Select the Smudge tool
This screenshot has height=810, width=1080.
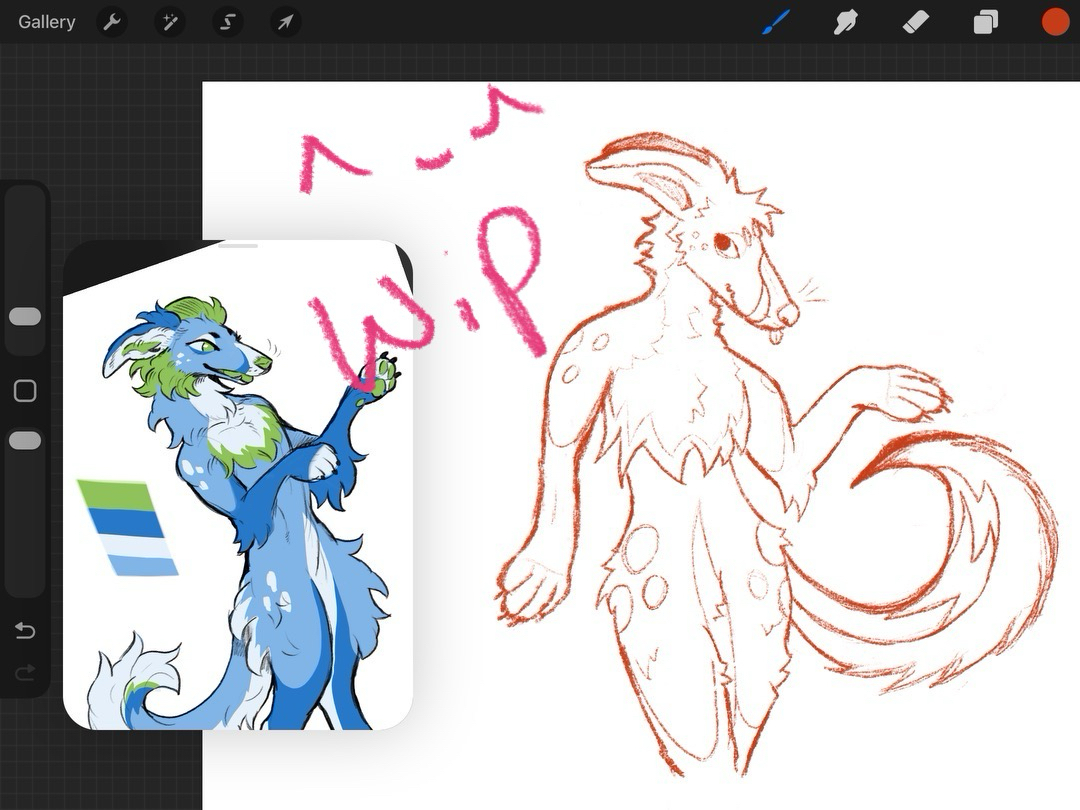[x=846, y=22]
